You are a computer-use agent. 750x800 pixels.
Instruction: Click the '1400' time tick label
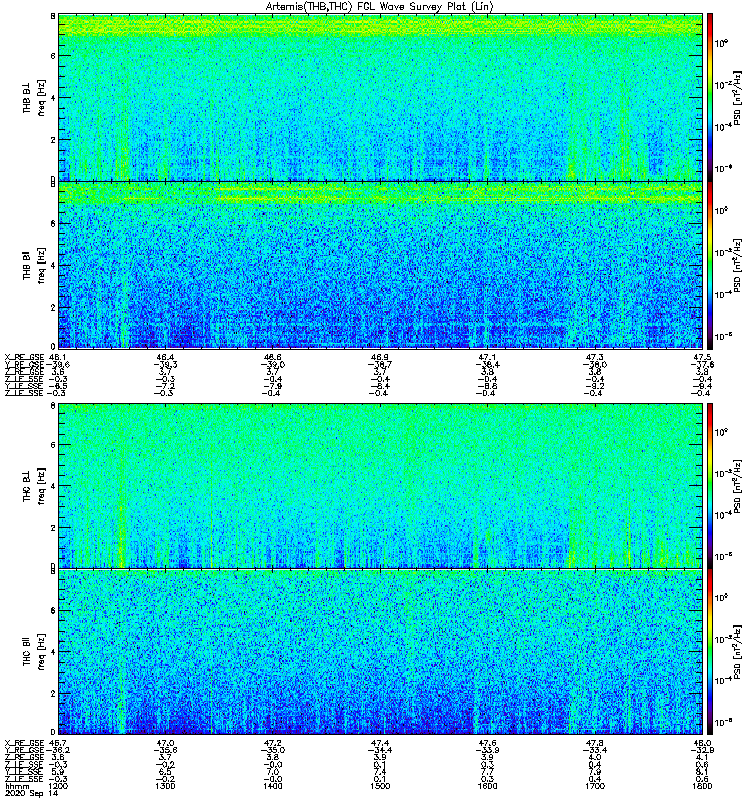click(272, 786)
